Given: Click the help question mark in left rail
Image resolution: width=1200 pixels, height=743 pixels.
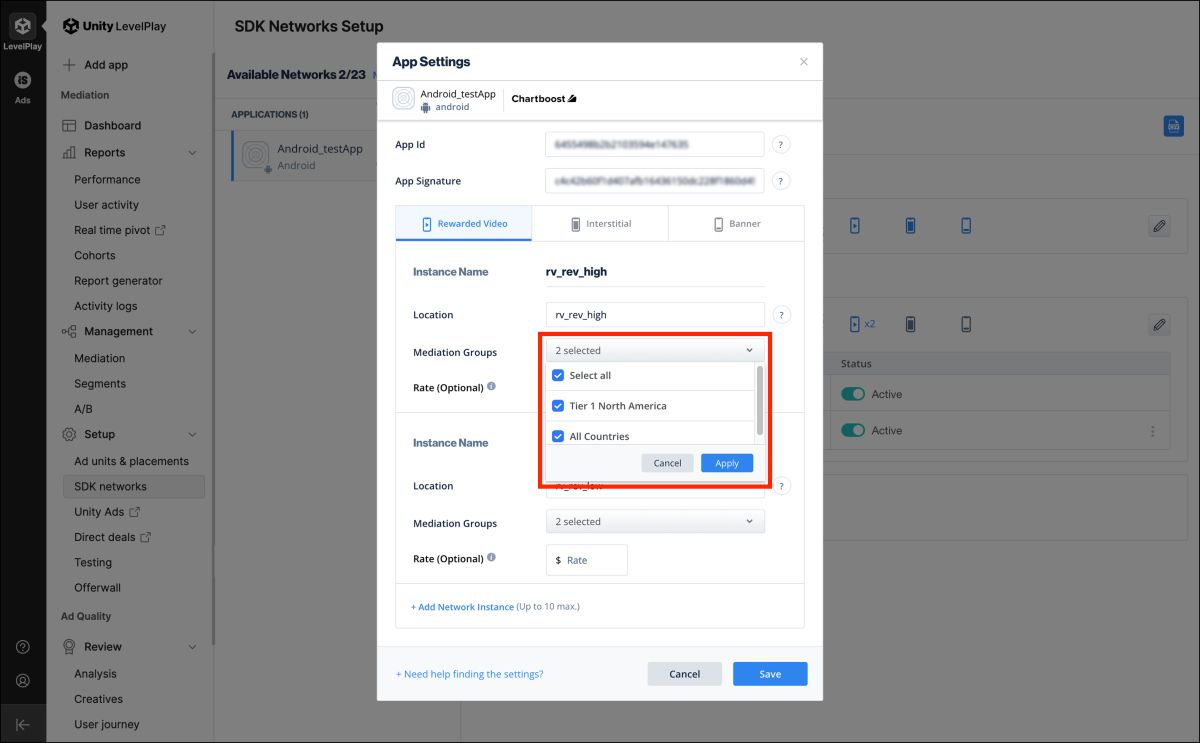Looking at the screenshot, I should tap(22, 647).
